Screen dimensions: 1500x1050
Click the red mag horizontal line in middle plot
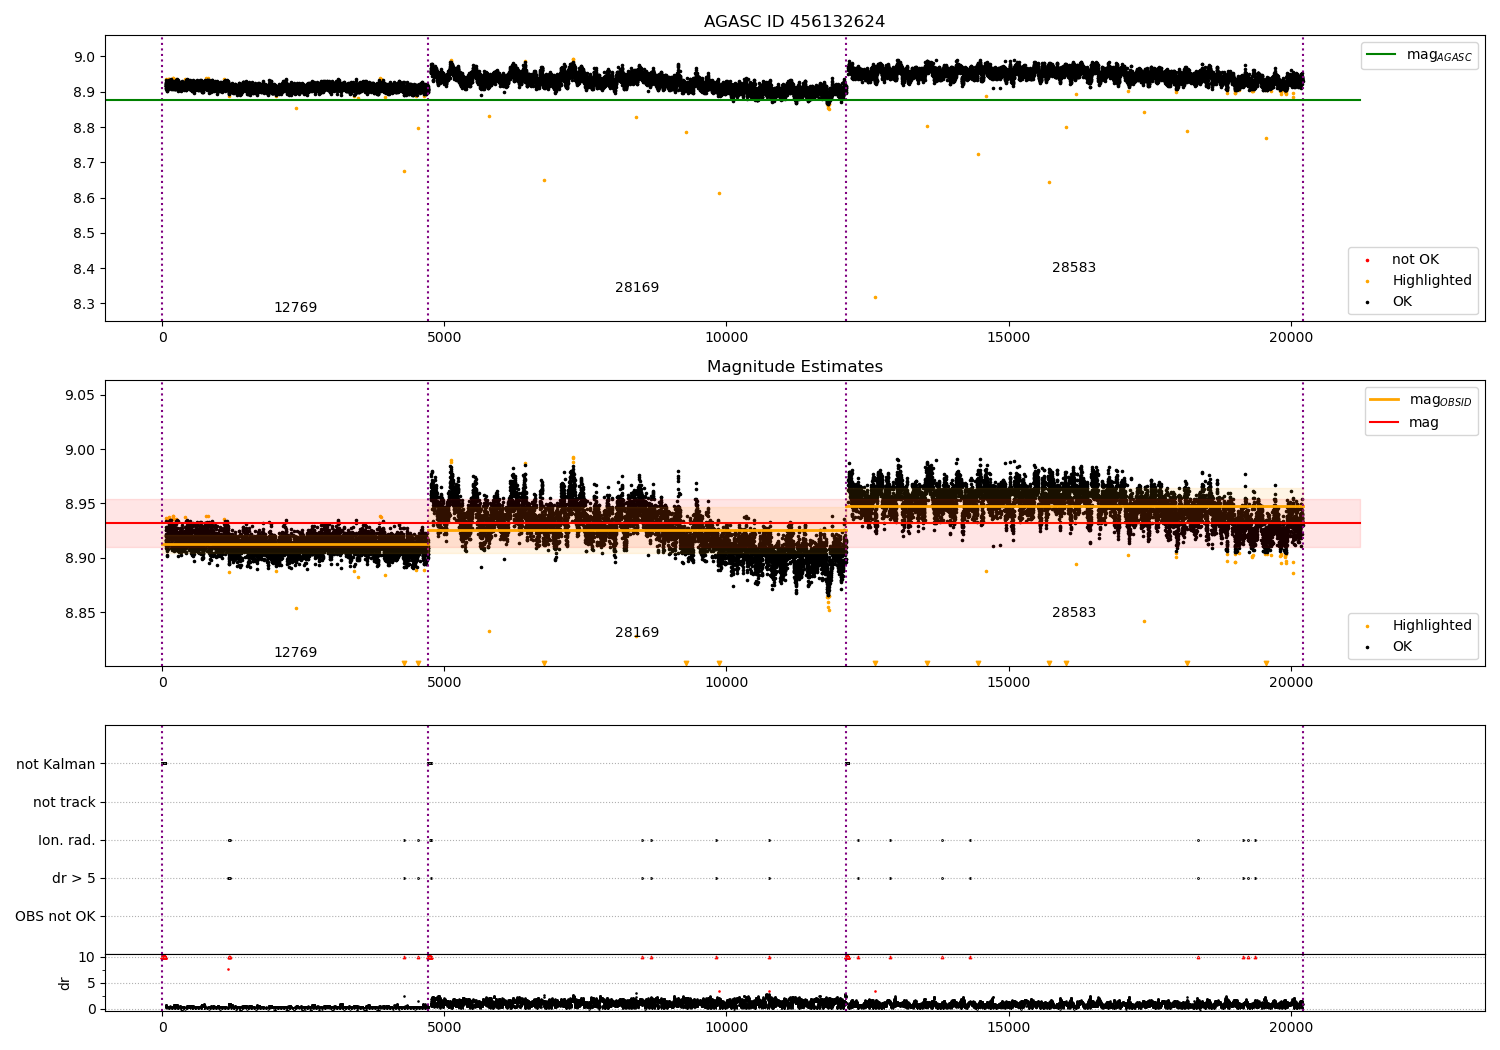click(x=732, y=523)
